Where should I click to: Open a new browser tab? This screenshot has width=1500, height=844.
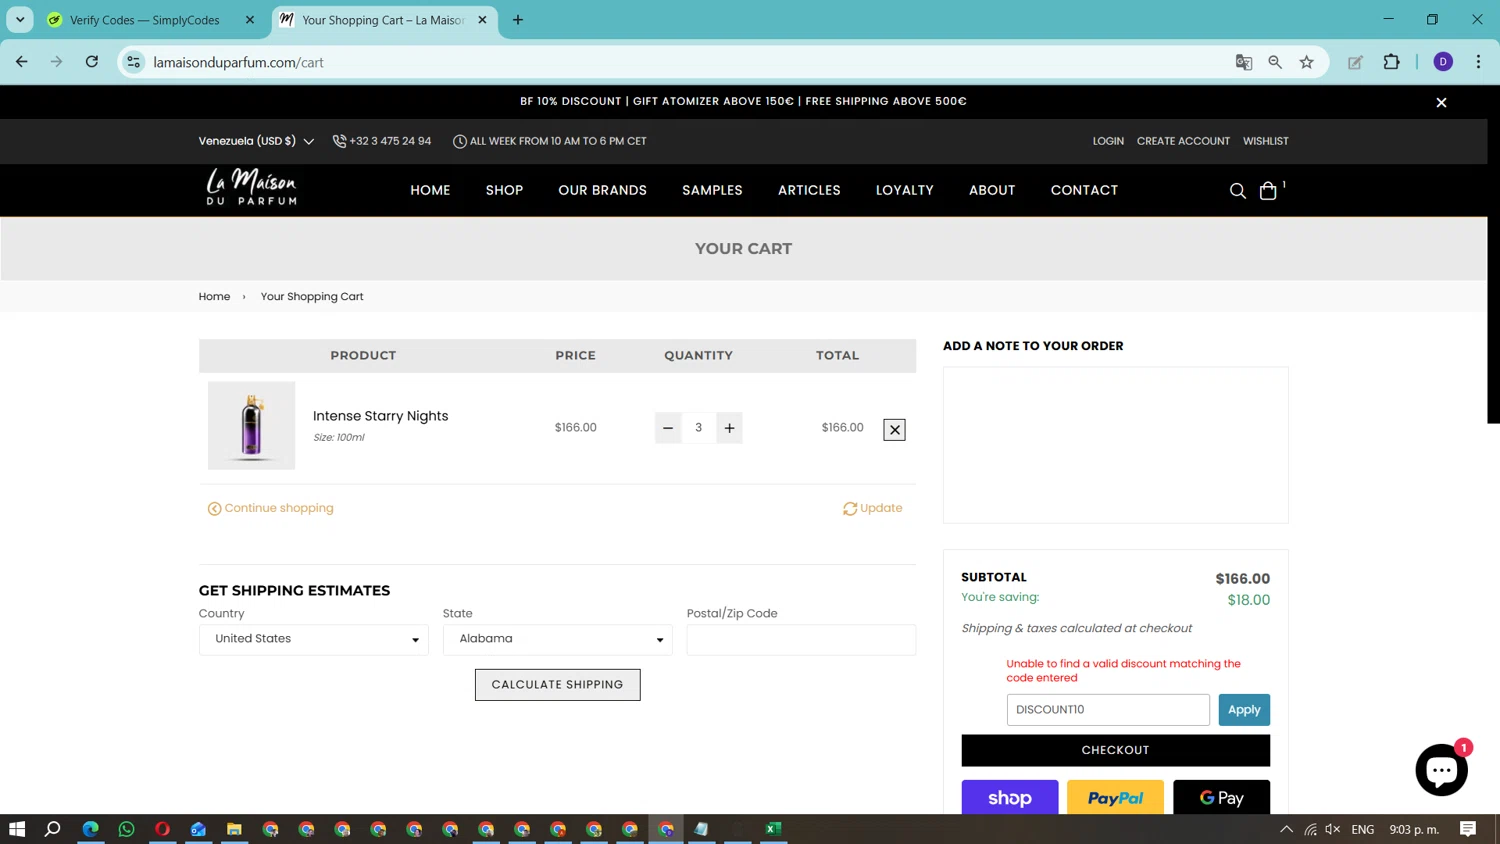tap(518, 20)
